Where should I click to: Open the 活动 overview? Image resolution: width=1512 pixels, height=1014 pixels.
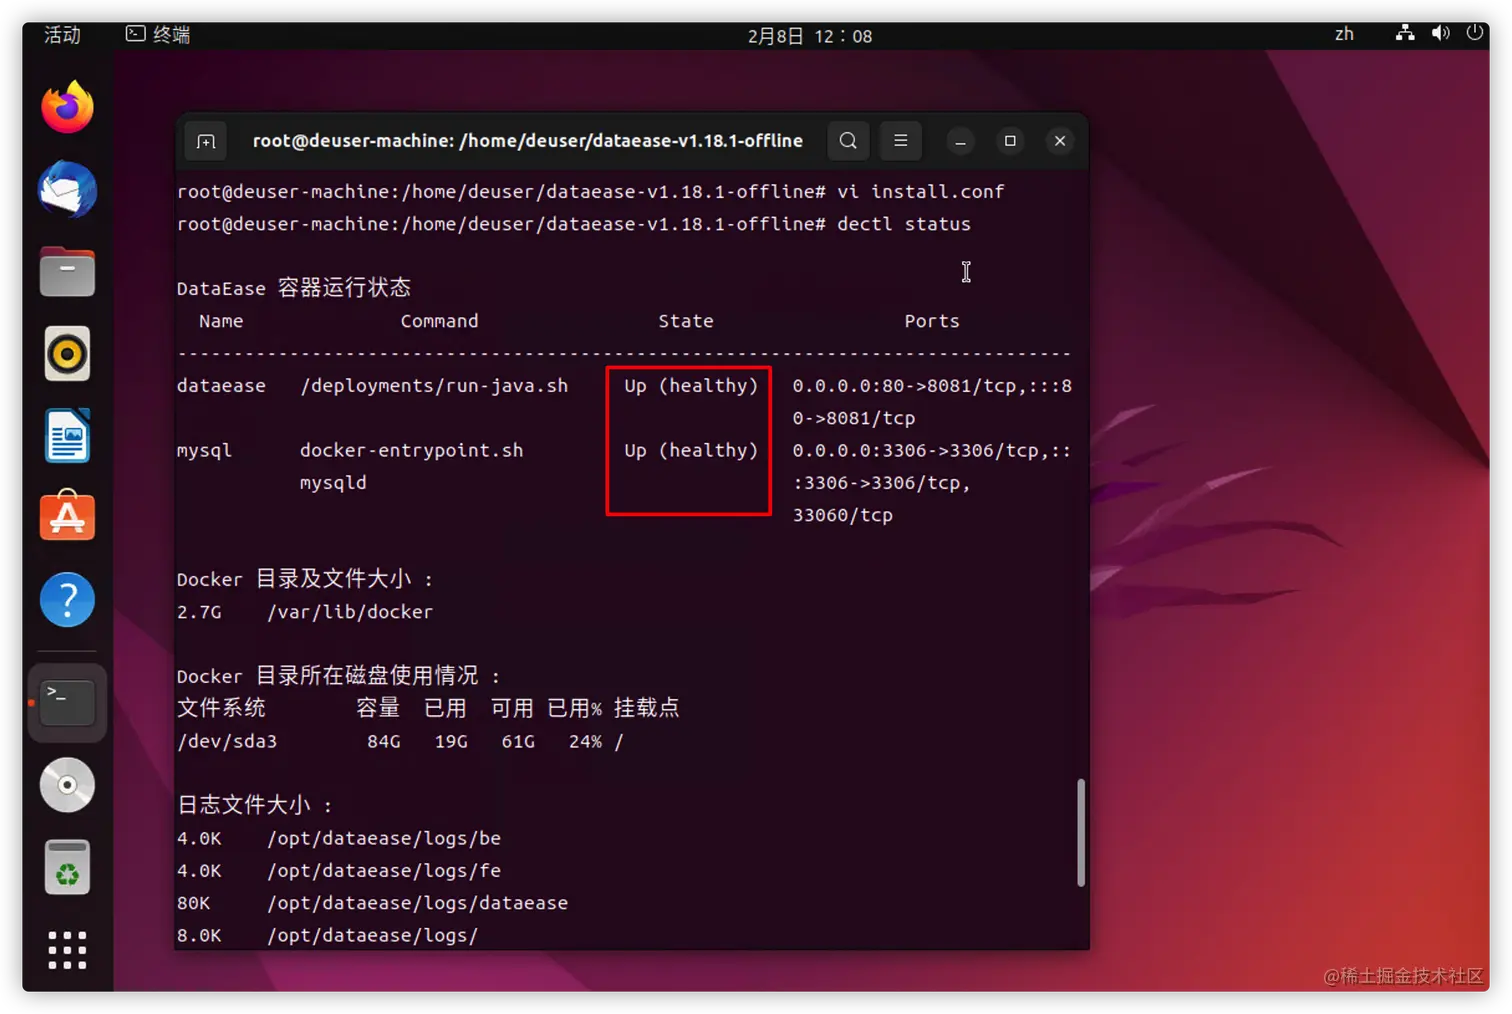60,34
